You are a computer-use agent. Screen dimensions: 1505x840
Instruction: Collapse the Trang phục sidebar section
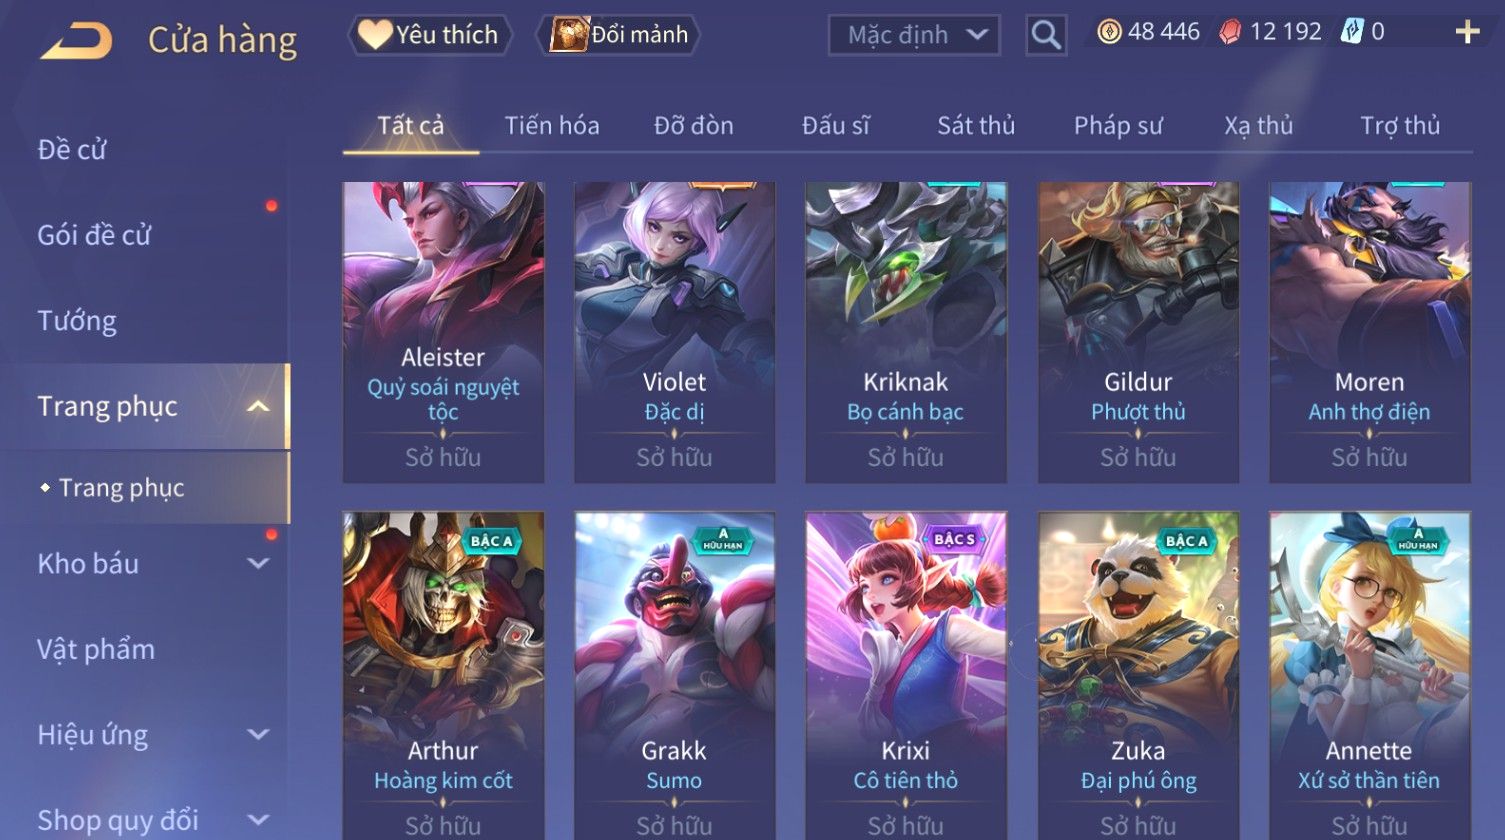(258, 406)
